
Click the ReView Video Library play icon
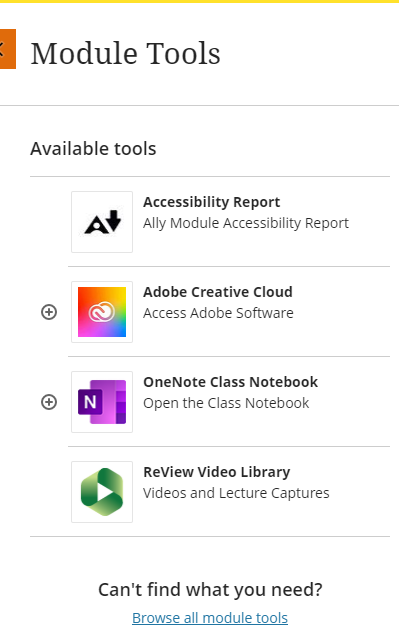(x=102, y=492)
